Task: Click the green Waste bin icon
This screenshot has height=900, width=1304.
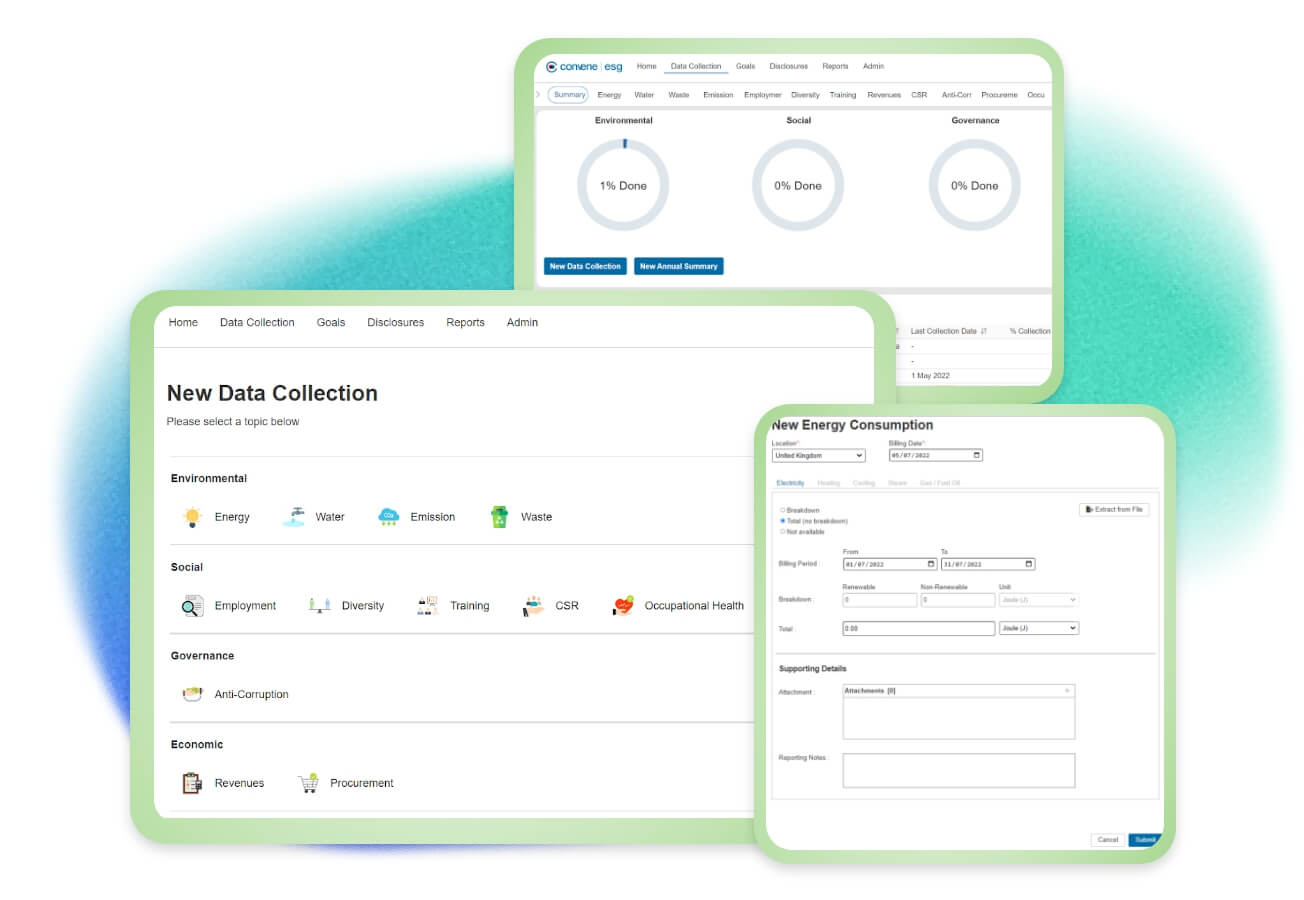Action: [x=499, y=517]
